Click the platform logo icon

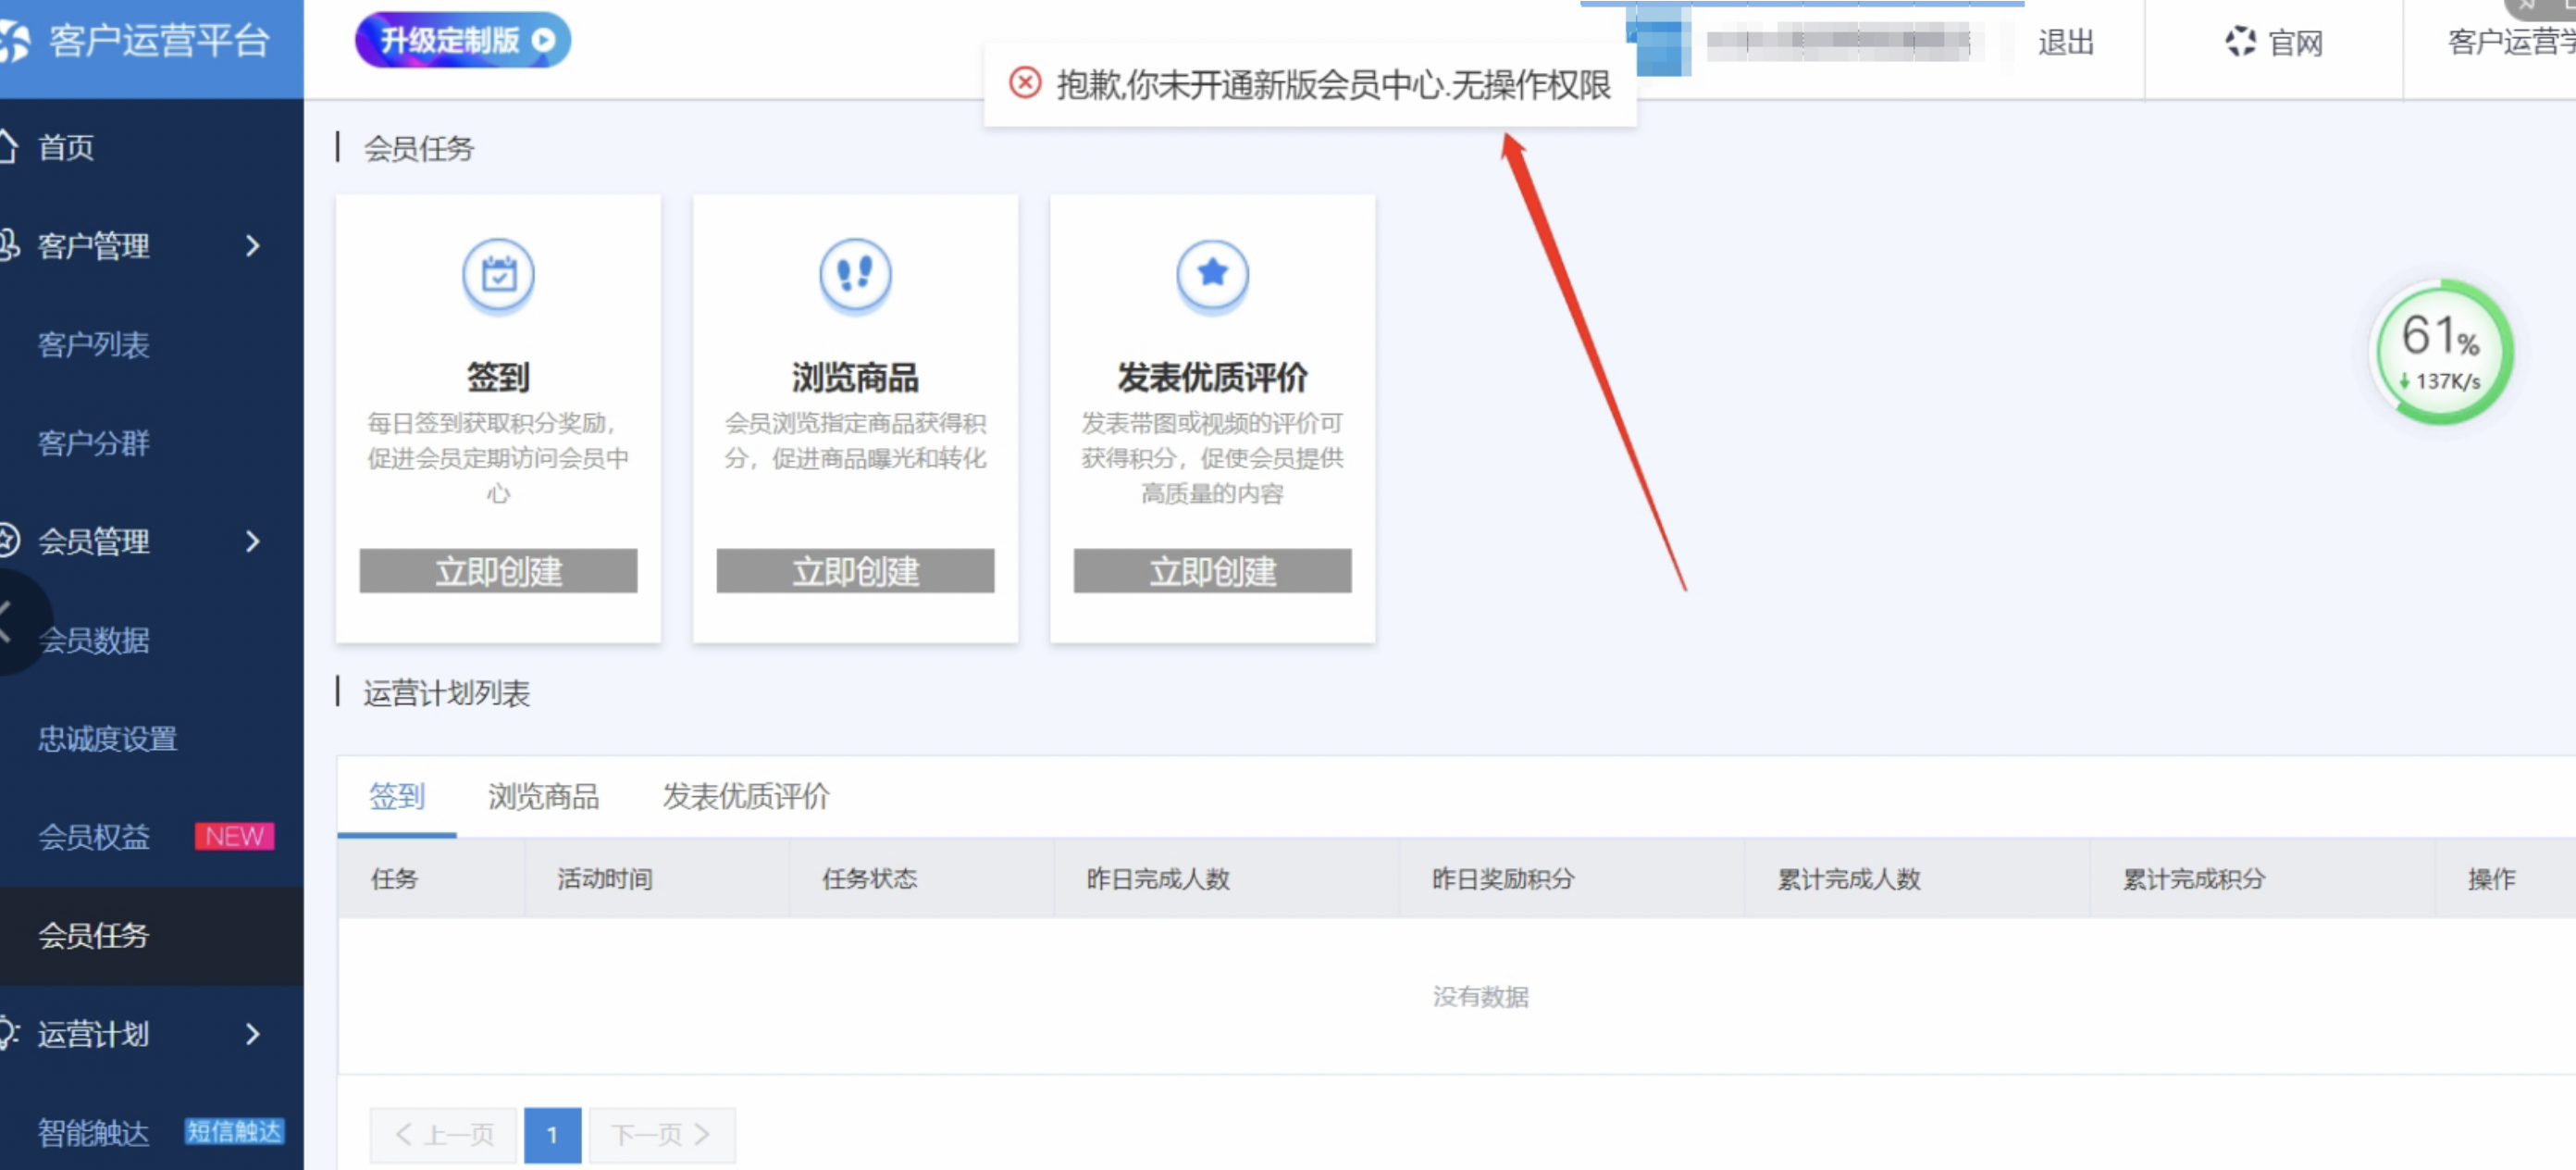point(14,41)
